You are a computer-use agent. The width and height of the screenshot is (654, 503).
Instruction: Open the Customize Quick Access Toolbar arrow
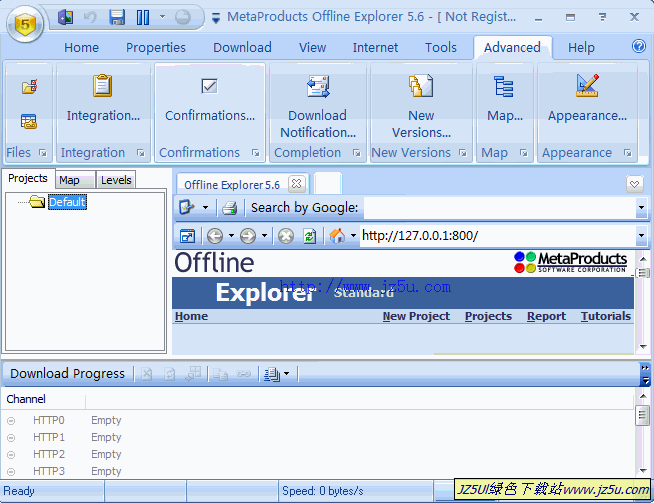click(x=216, y=18)
